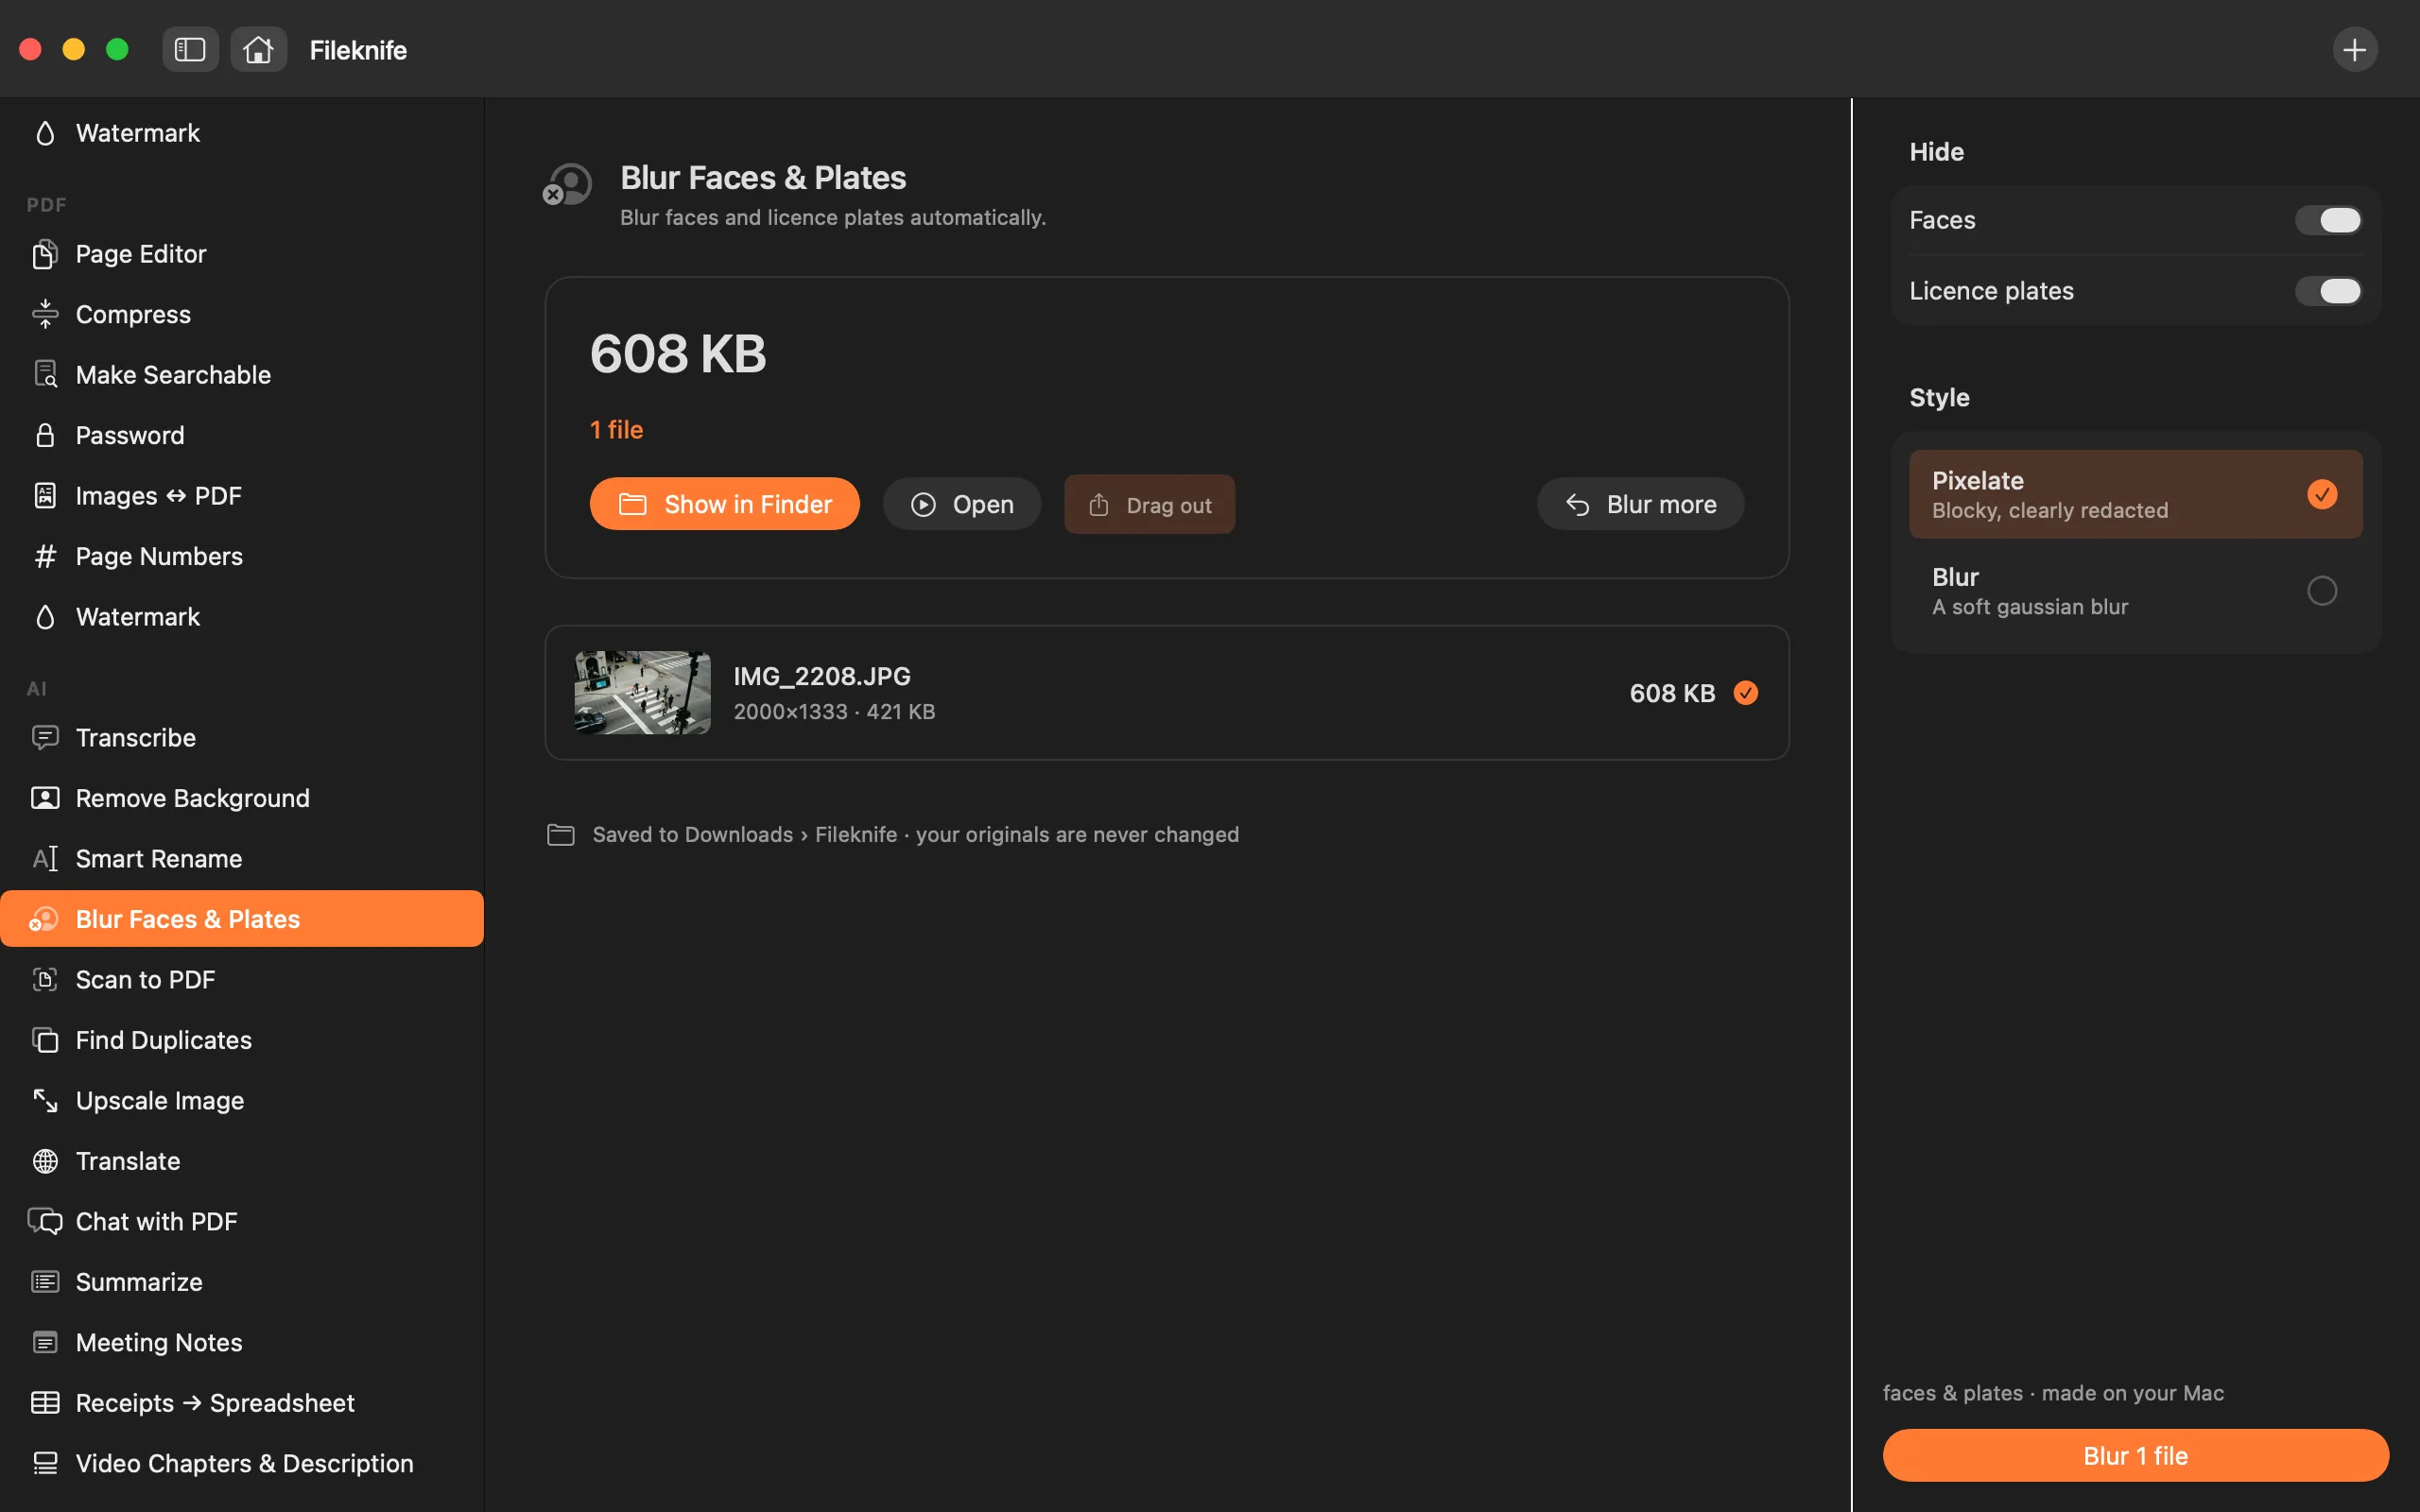Select Make Searchable tool
Image resolution: width=2420 pixels, height=1512 pixels.
pyautogui.click(x=242, y=375)
